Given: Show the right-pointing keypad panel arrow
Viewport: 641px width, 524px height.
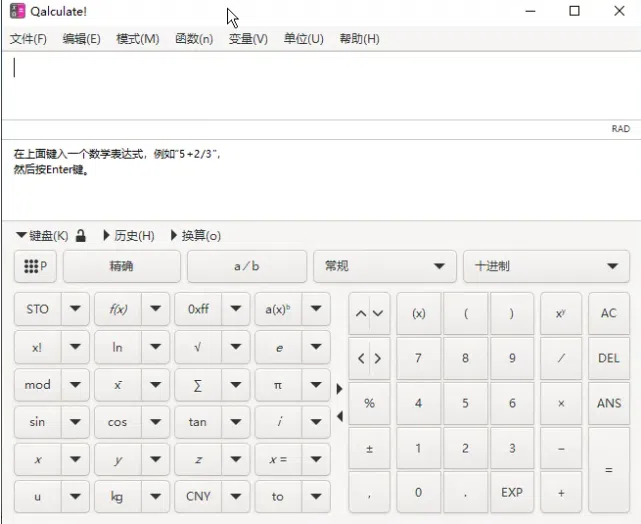Looking at the screenshot, I should tap(339, 389).
